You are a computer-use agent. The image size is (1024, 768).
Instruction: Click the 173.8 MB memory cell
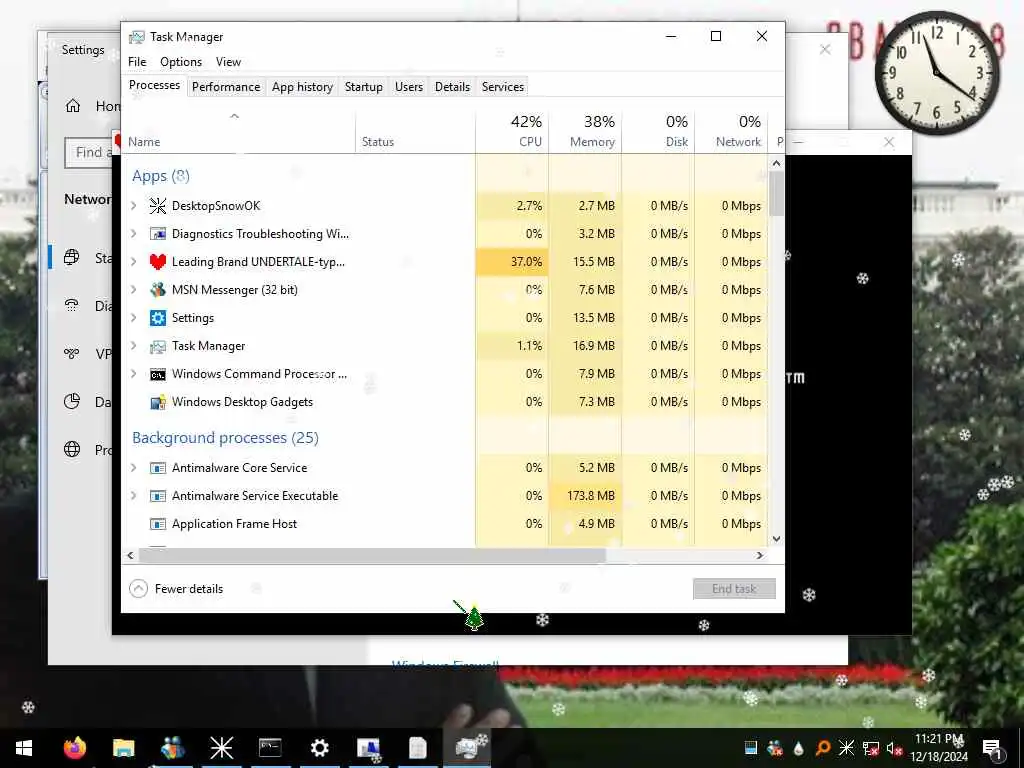586,496
